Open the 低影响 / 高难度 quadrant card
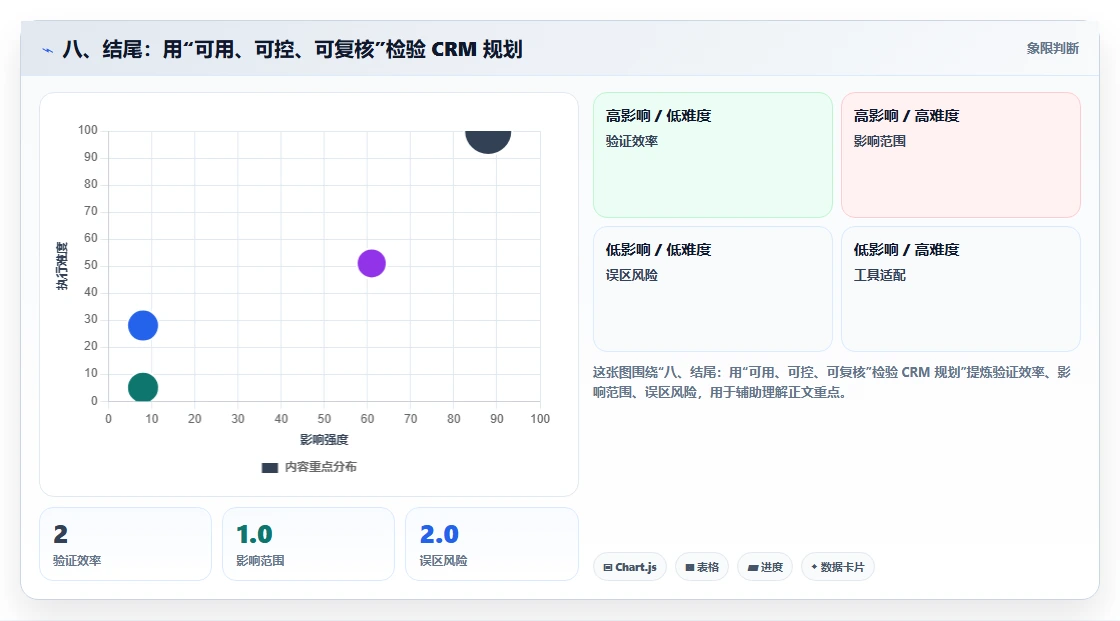1120x621 pixels. pyautogui.click(x=961, y=289)
